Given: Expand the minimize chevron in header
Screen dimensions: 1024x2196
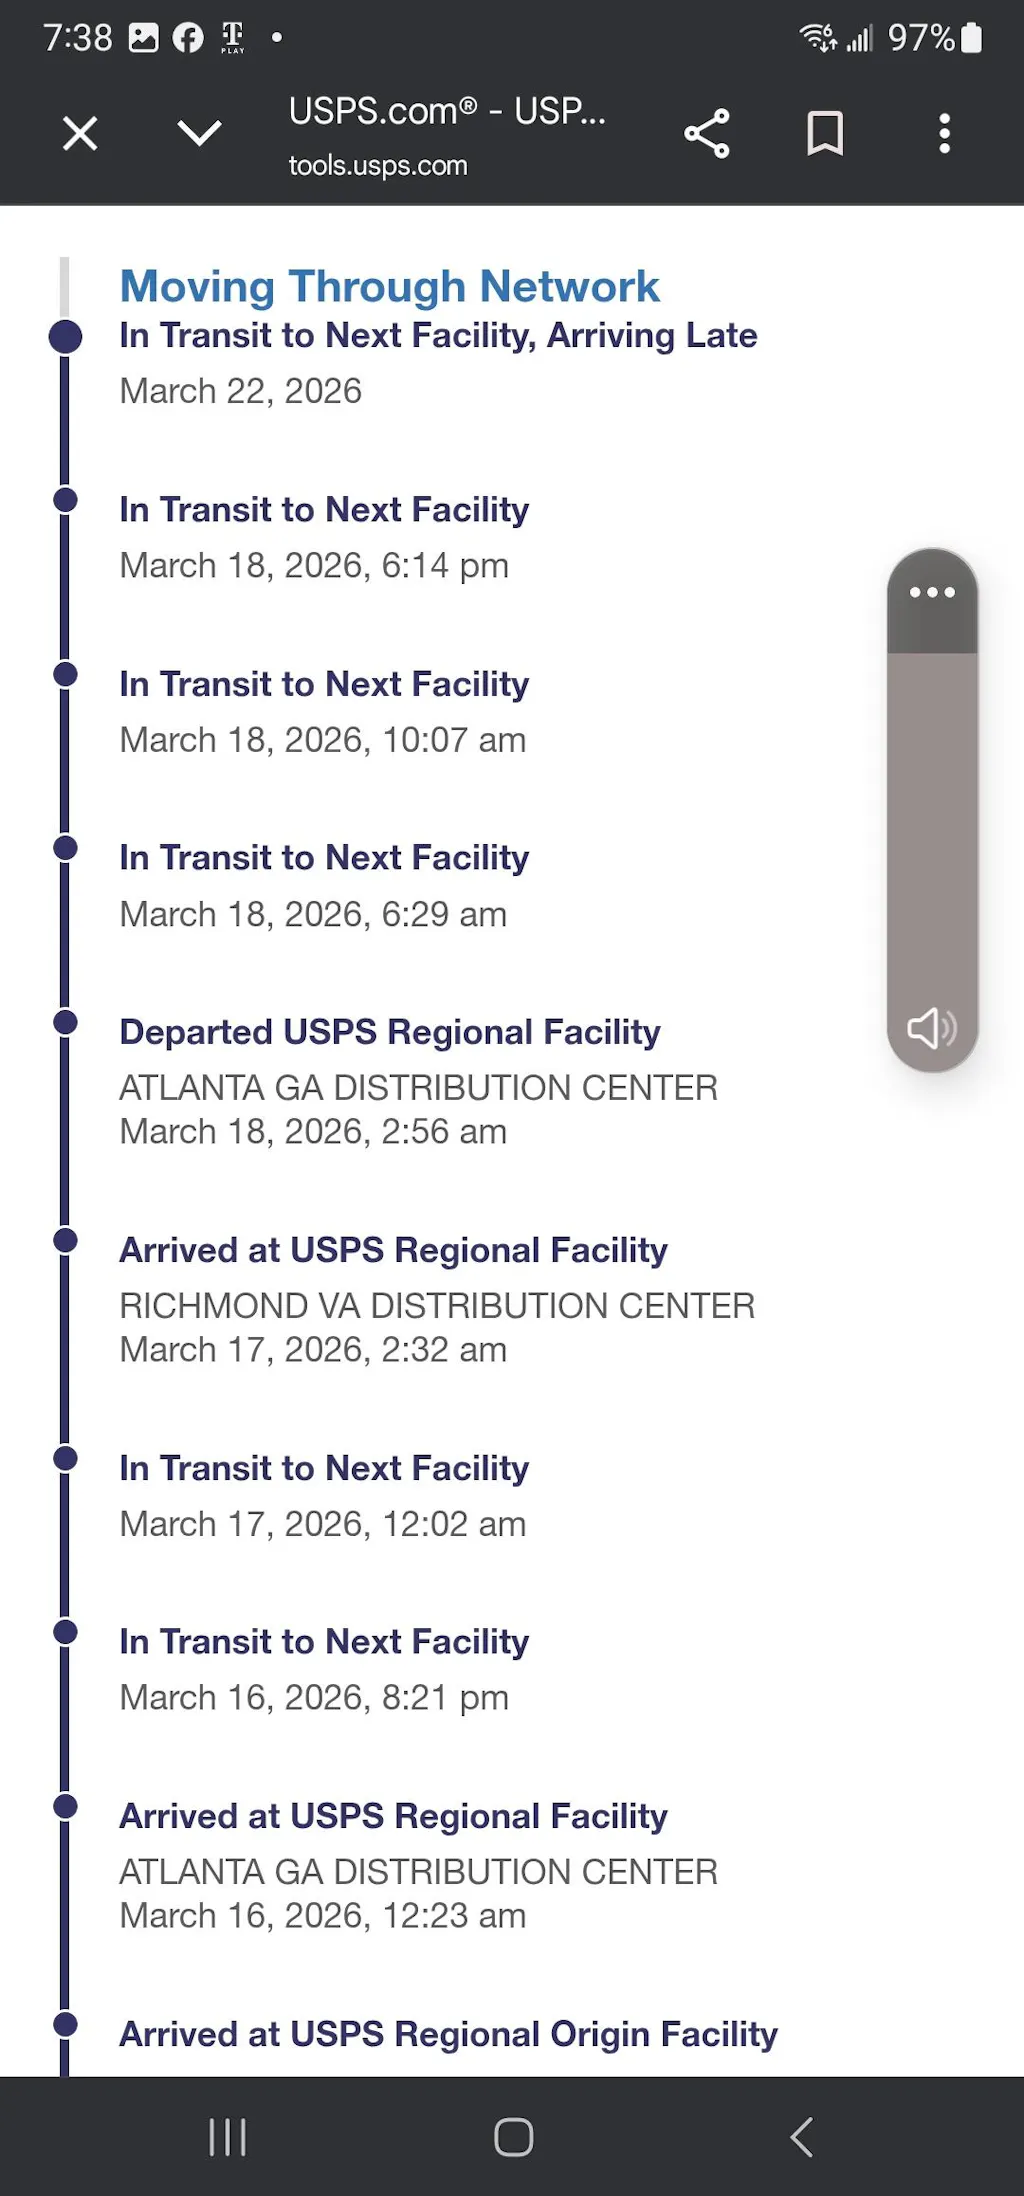Looking at the screenshot, I should 199,133.
